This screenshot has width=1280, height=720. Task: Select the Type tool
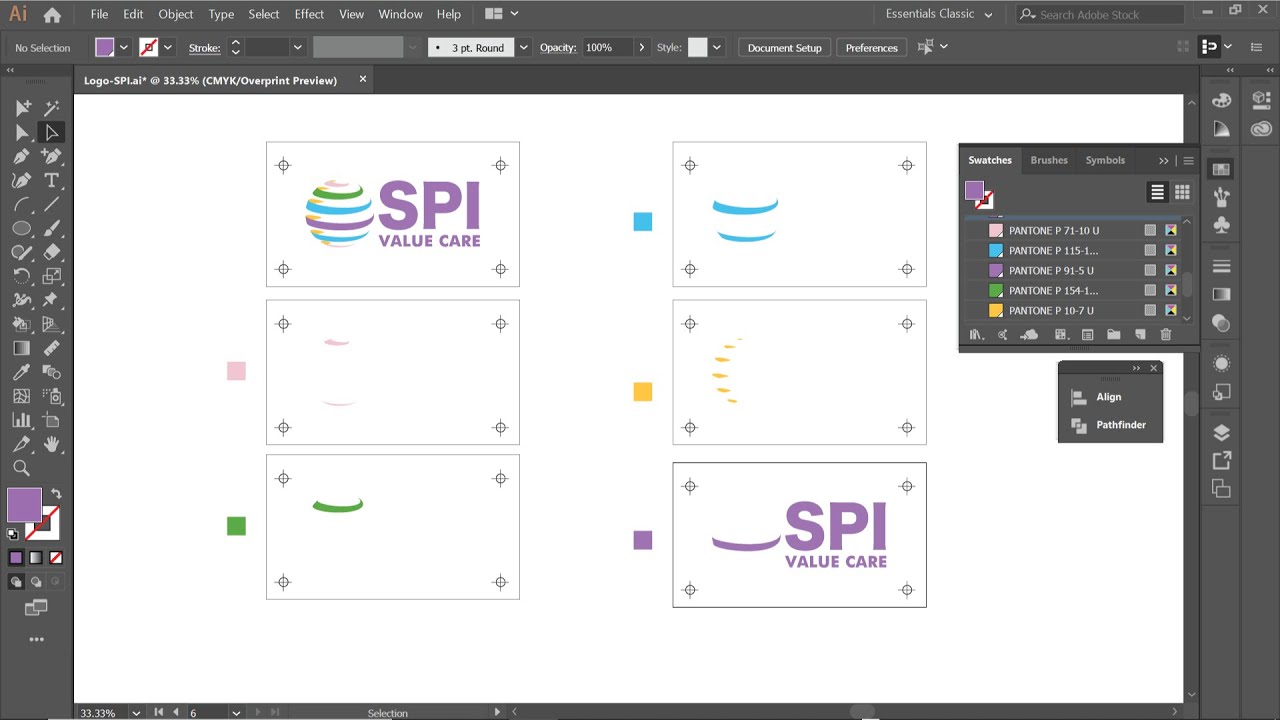pyautogui.click(x=51, y=180)
